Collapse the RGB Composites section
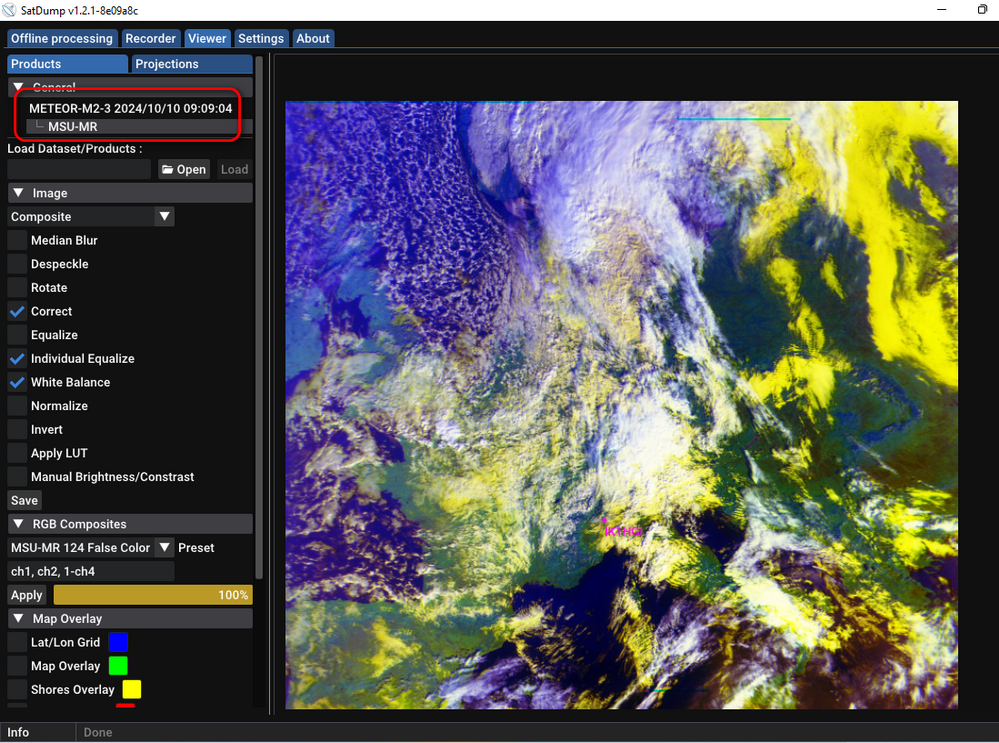Screen dimensions: 999x743 (x=18, y=524)
